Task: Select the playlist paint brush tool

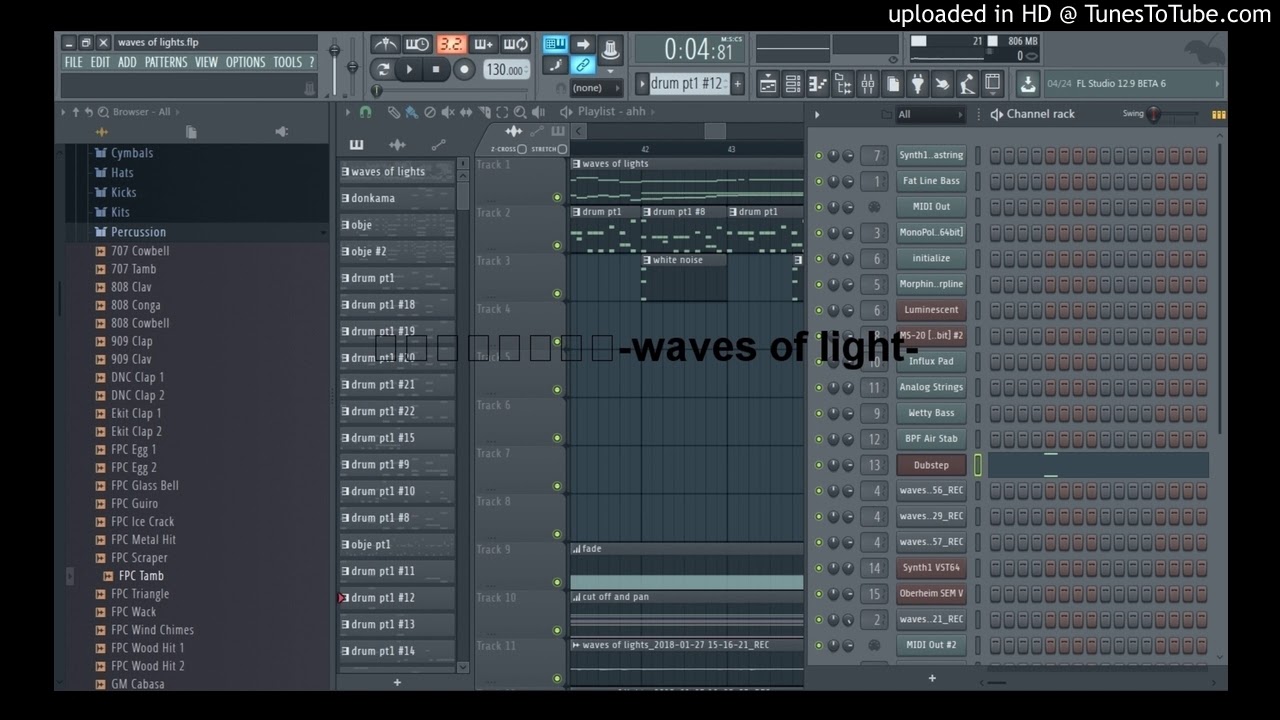Action: (x=411, y=112)
